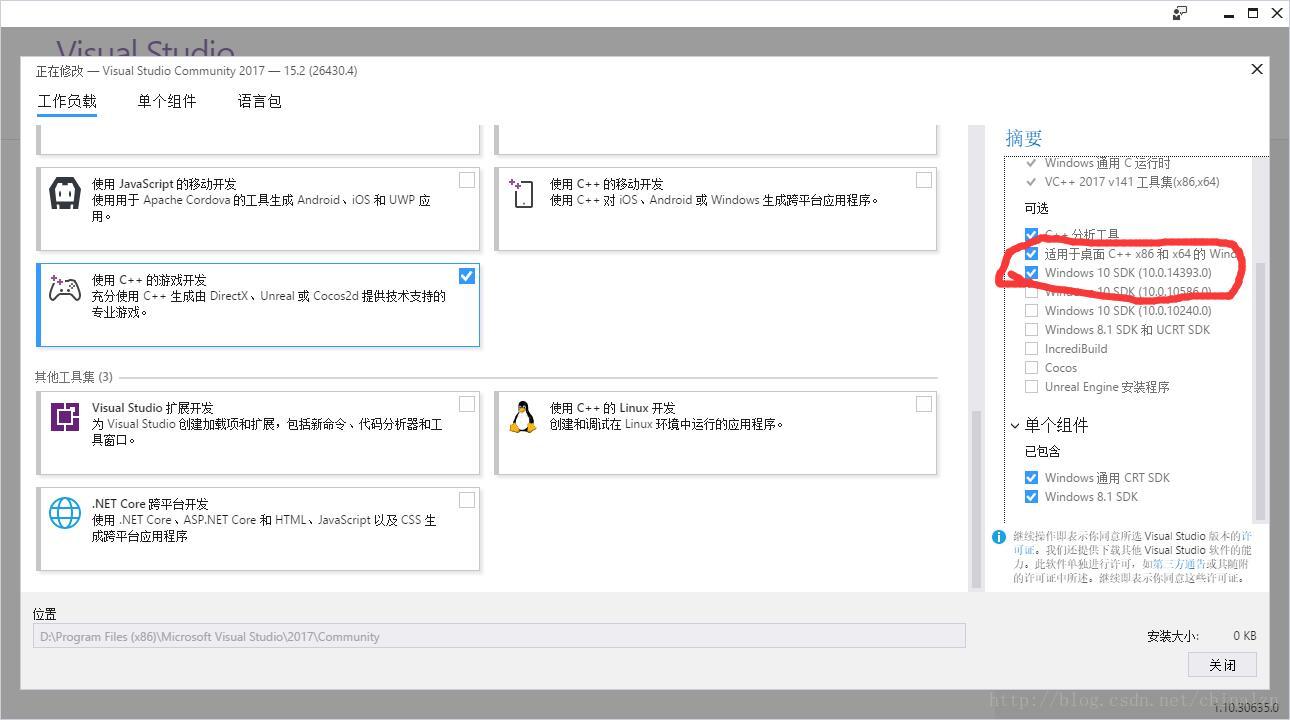The height and width of the screenshot is (720, 1290).
Task: Select the .NET Core 跨平台开发 card title
Action: pyautogui.click(x=149, y=504)
